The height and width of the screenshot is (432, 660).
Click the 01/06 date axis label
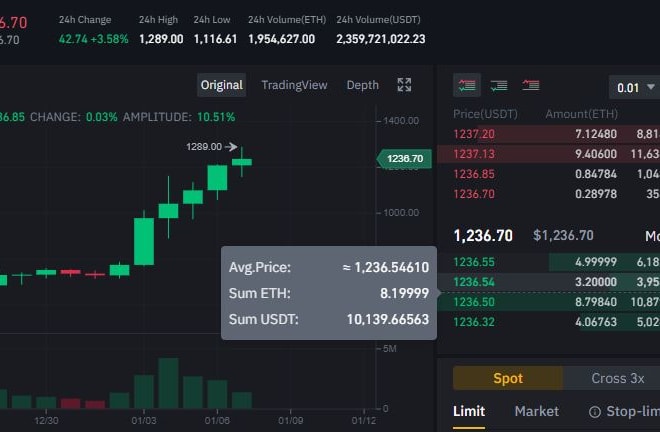217,420
